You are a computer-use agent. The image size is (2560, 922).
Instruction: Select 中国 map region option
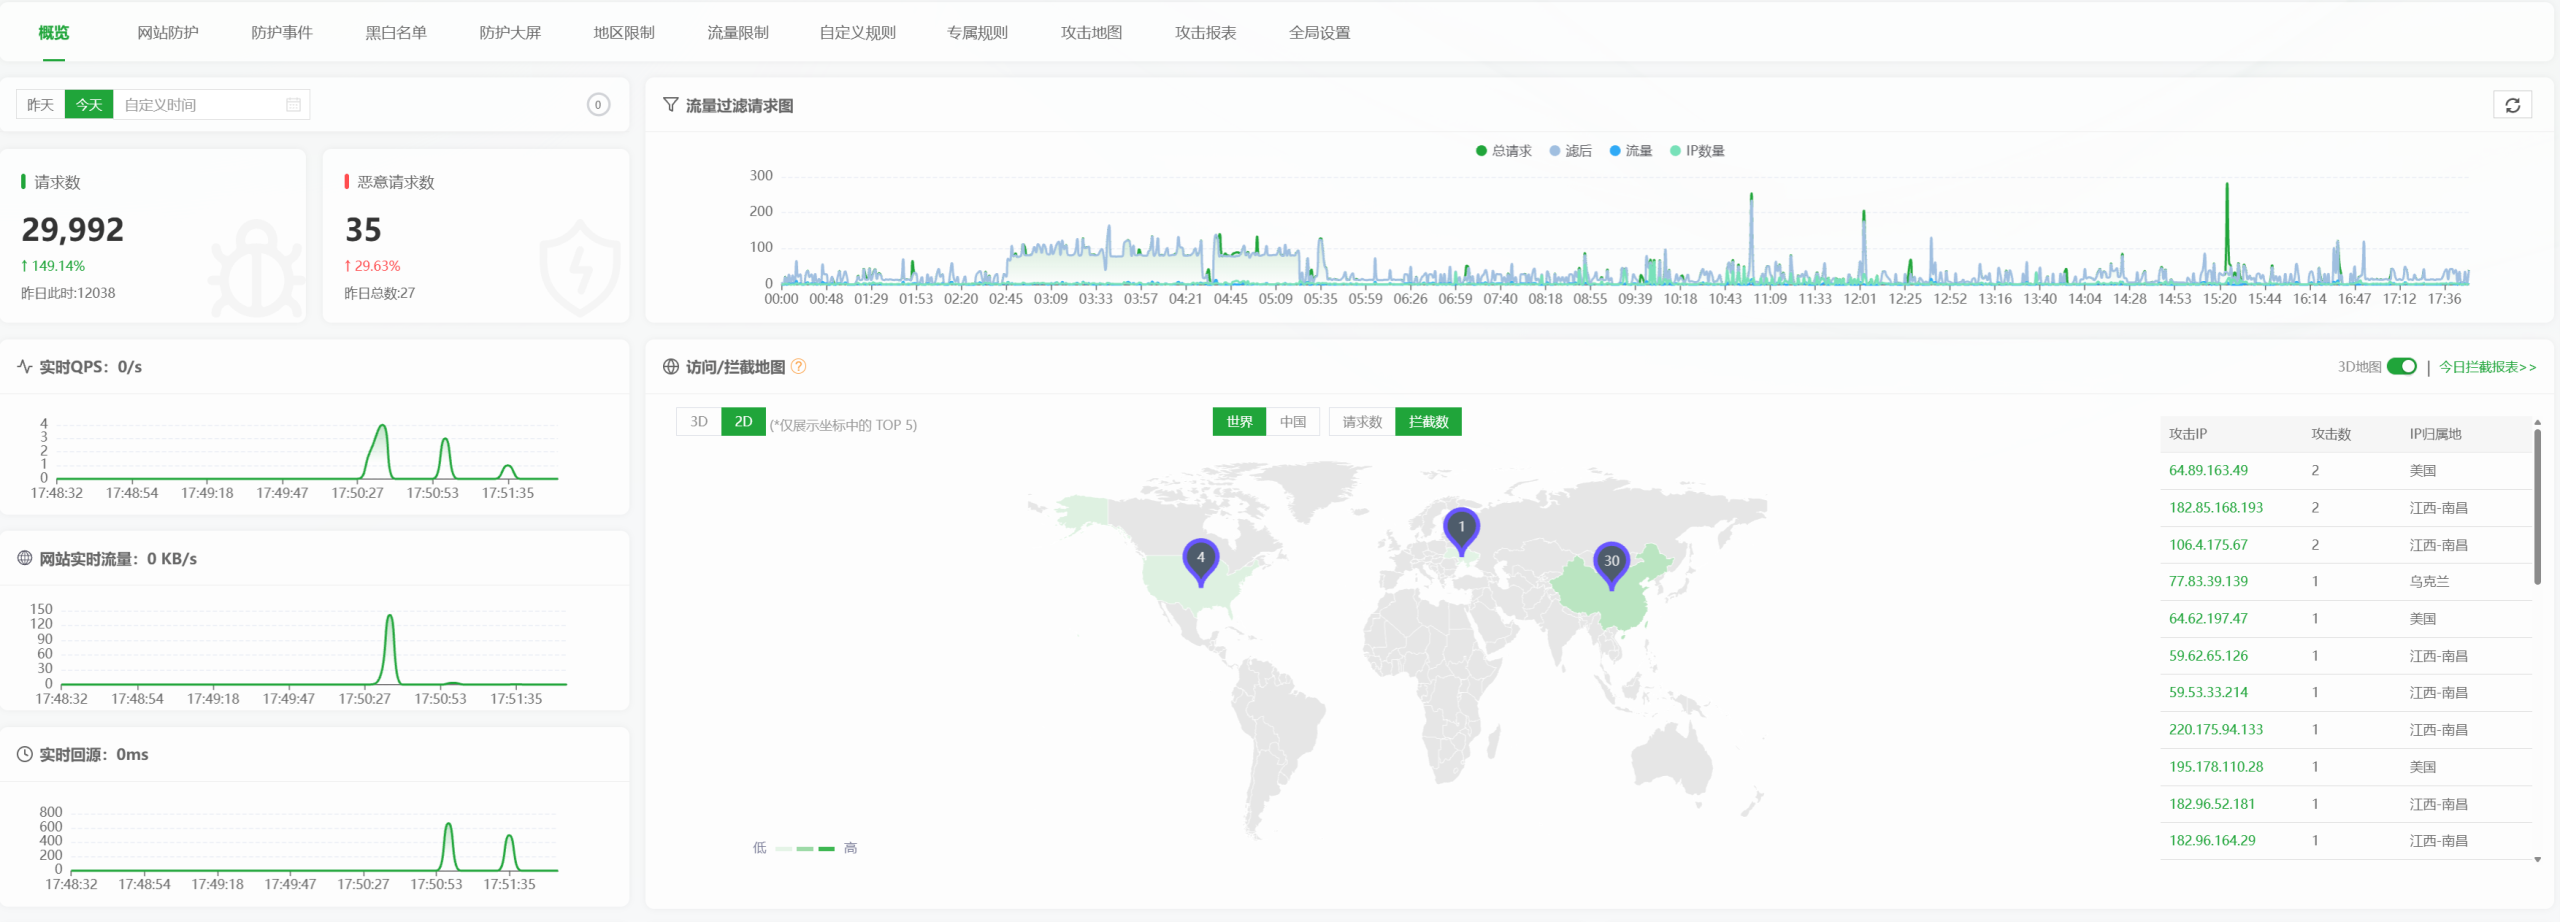1292,422
